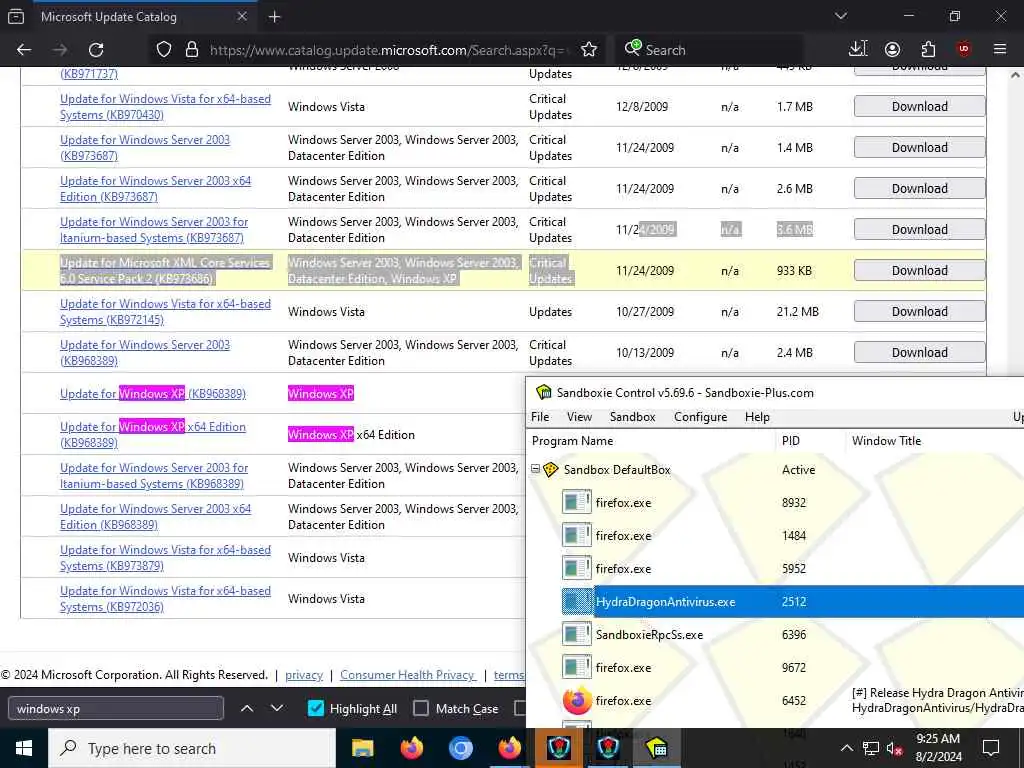Select the firefox.exe row with PID 9672
This screenshot has width=1024, height=768.
pyautogui.click(x=776, y=667)
